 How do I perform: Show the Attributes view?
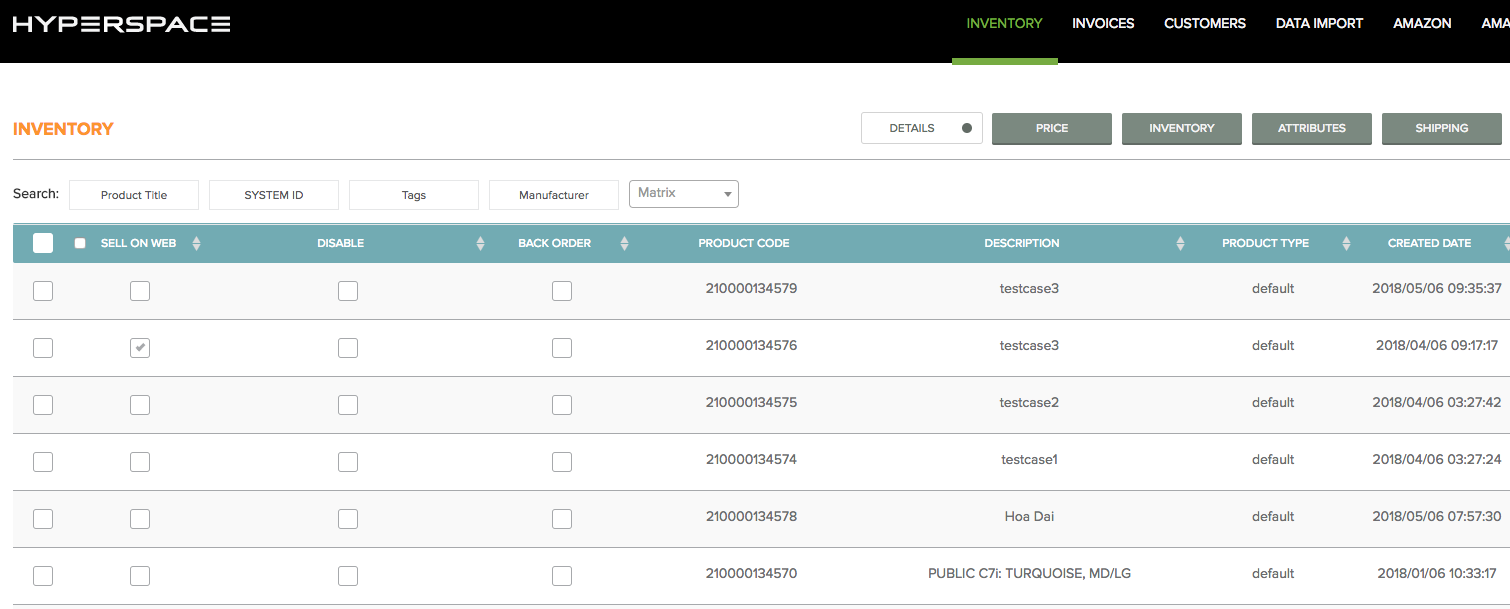pyautogui.click(x=1312, y=128)
